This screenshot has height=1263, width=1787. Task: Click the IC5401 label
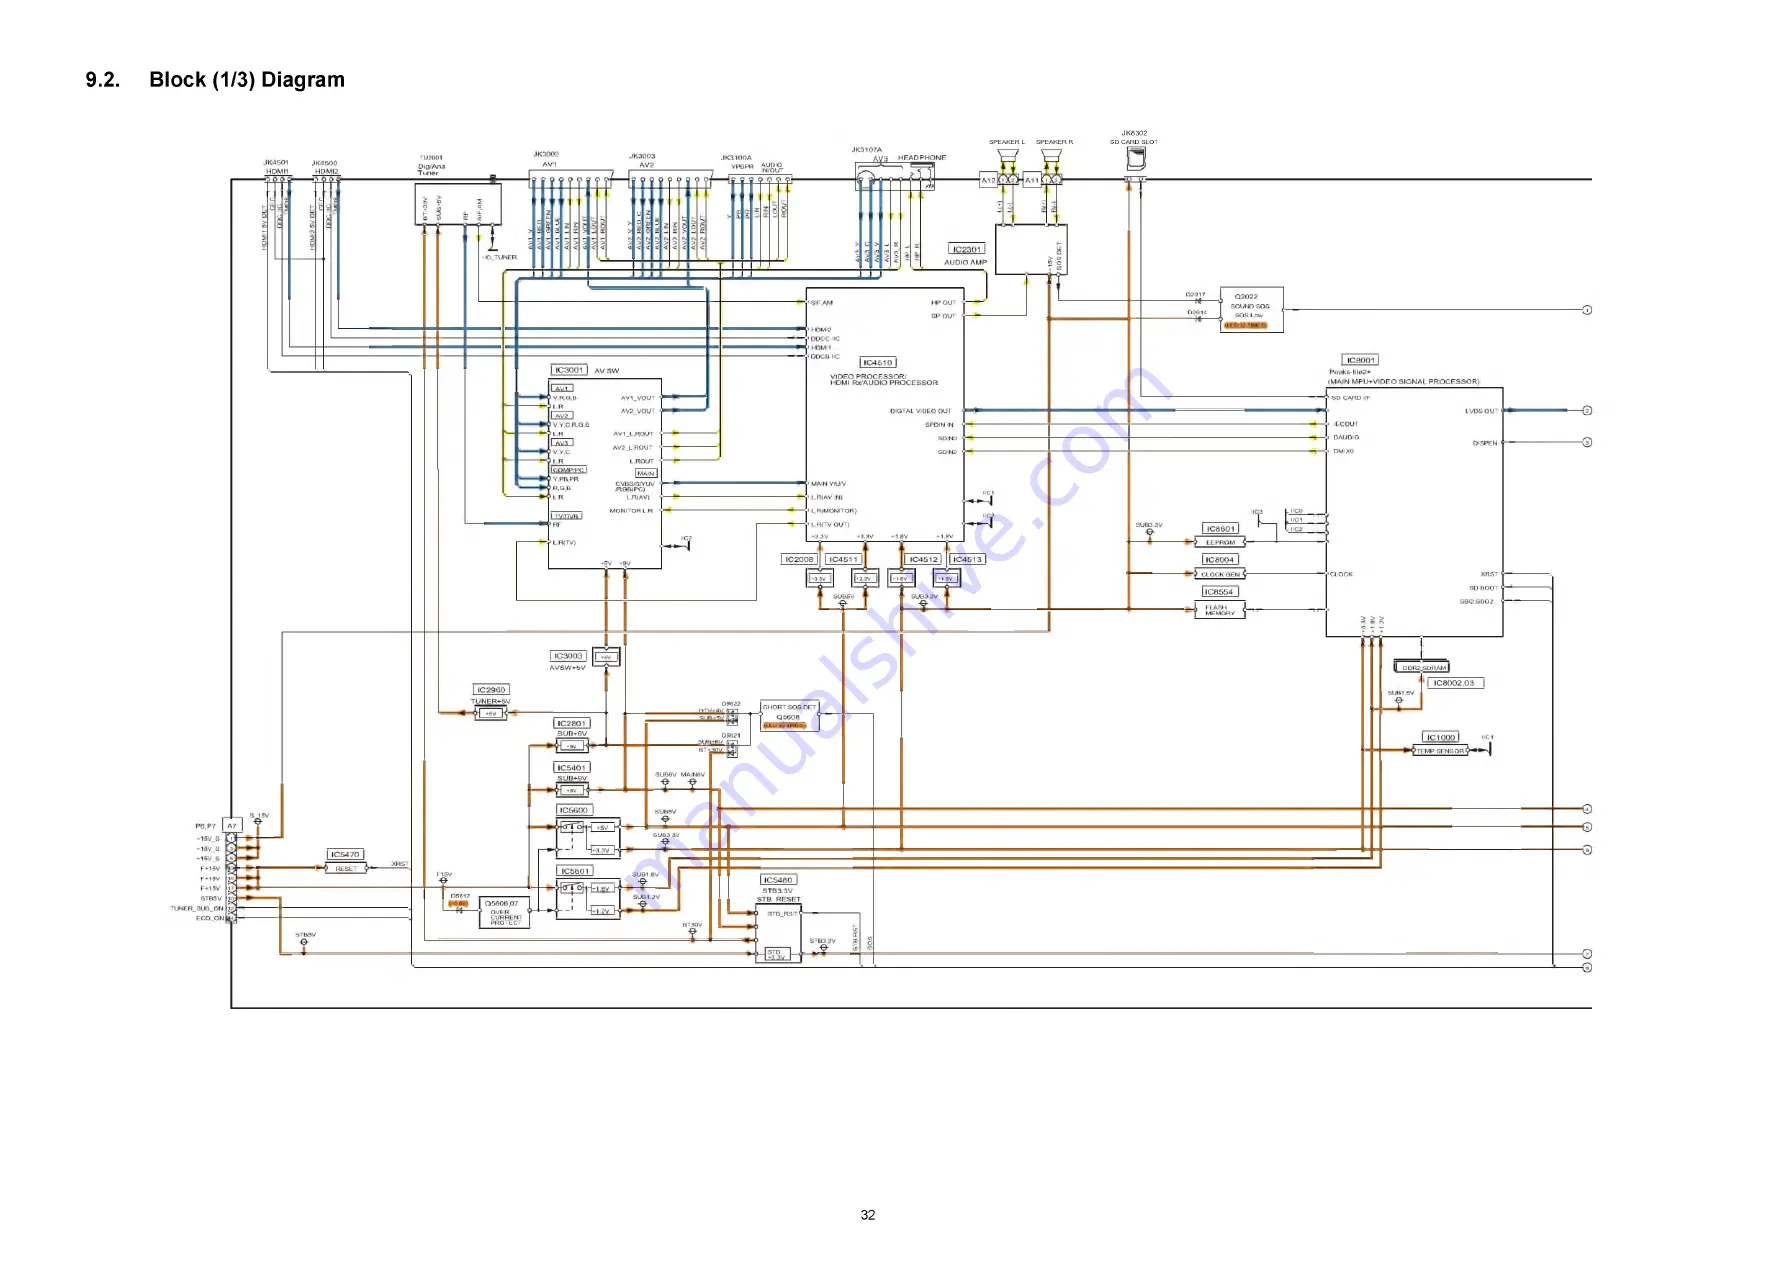(x=571, y=768)
